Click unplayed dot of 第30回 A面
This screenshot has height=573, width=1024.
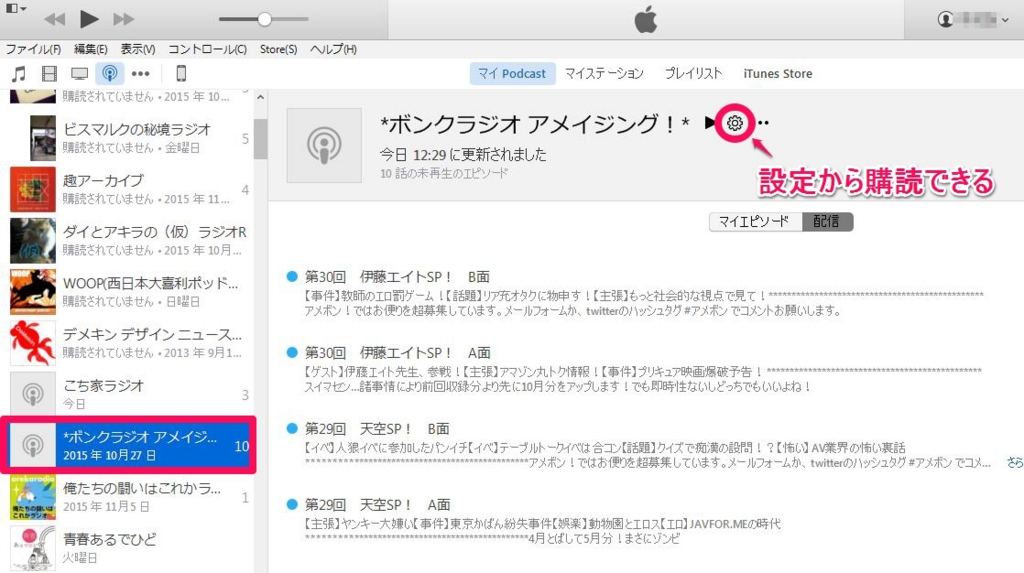(x=292, y=352)
